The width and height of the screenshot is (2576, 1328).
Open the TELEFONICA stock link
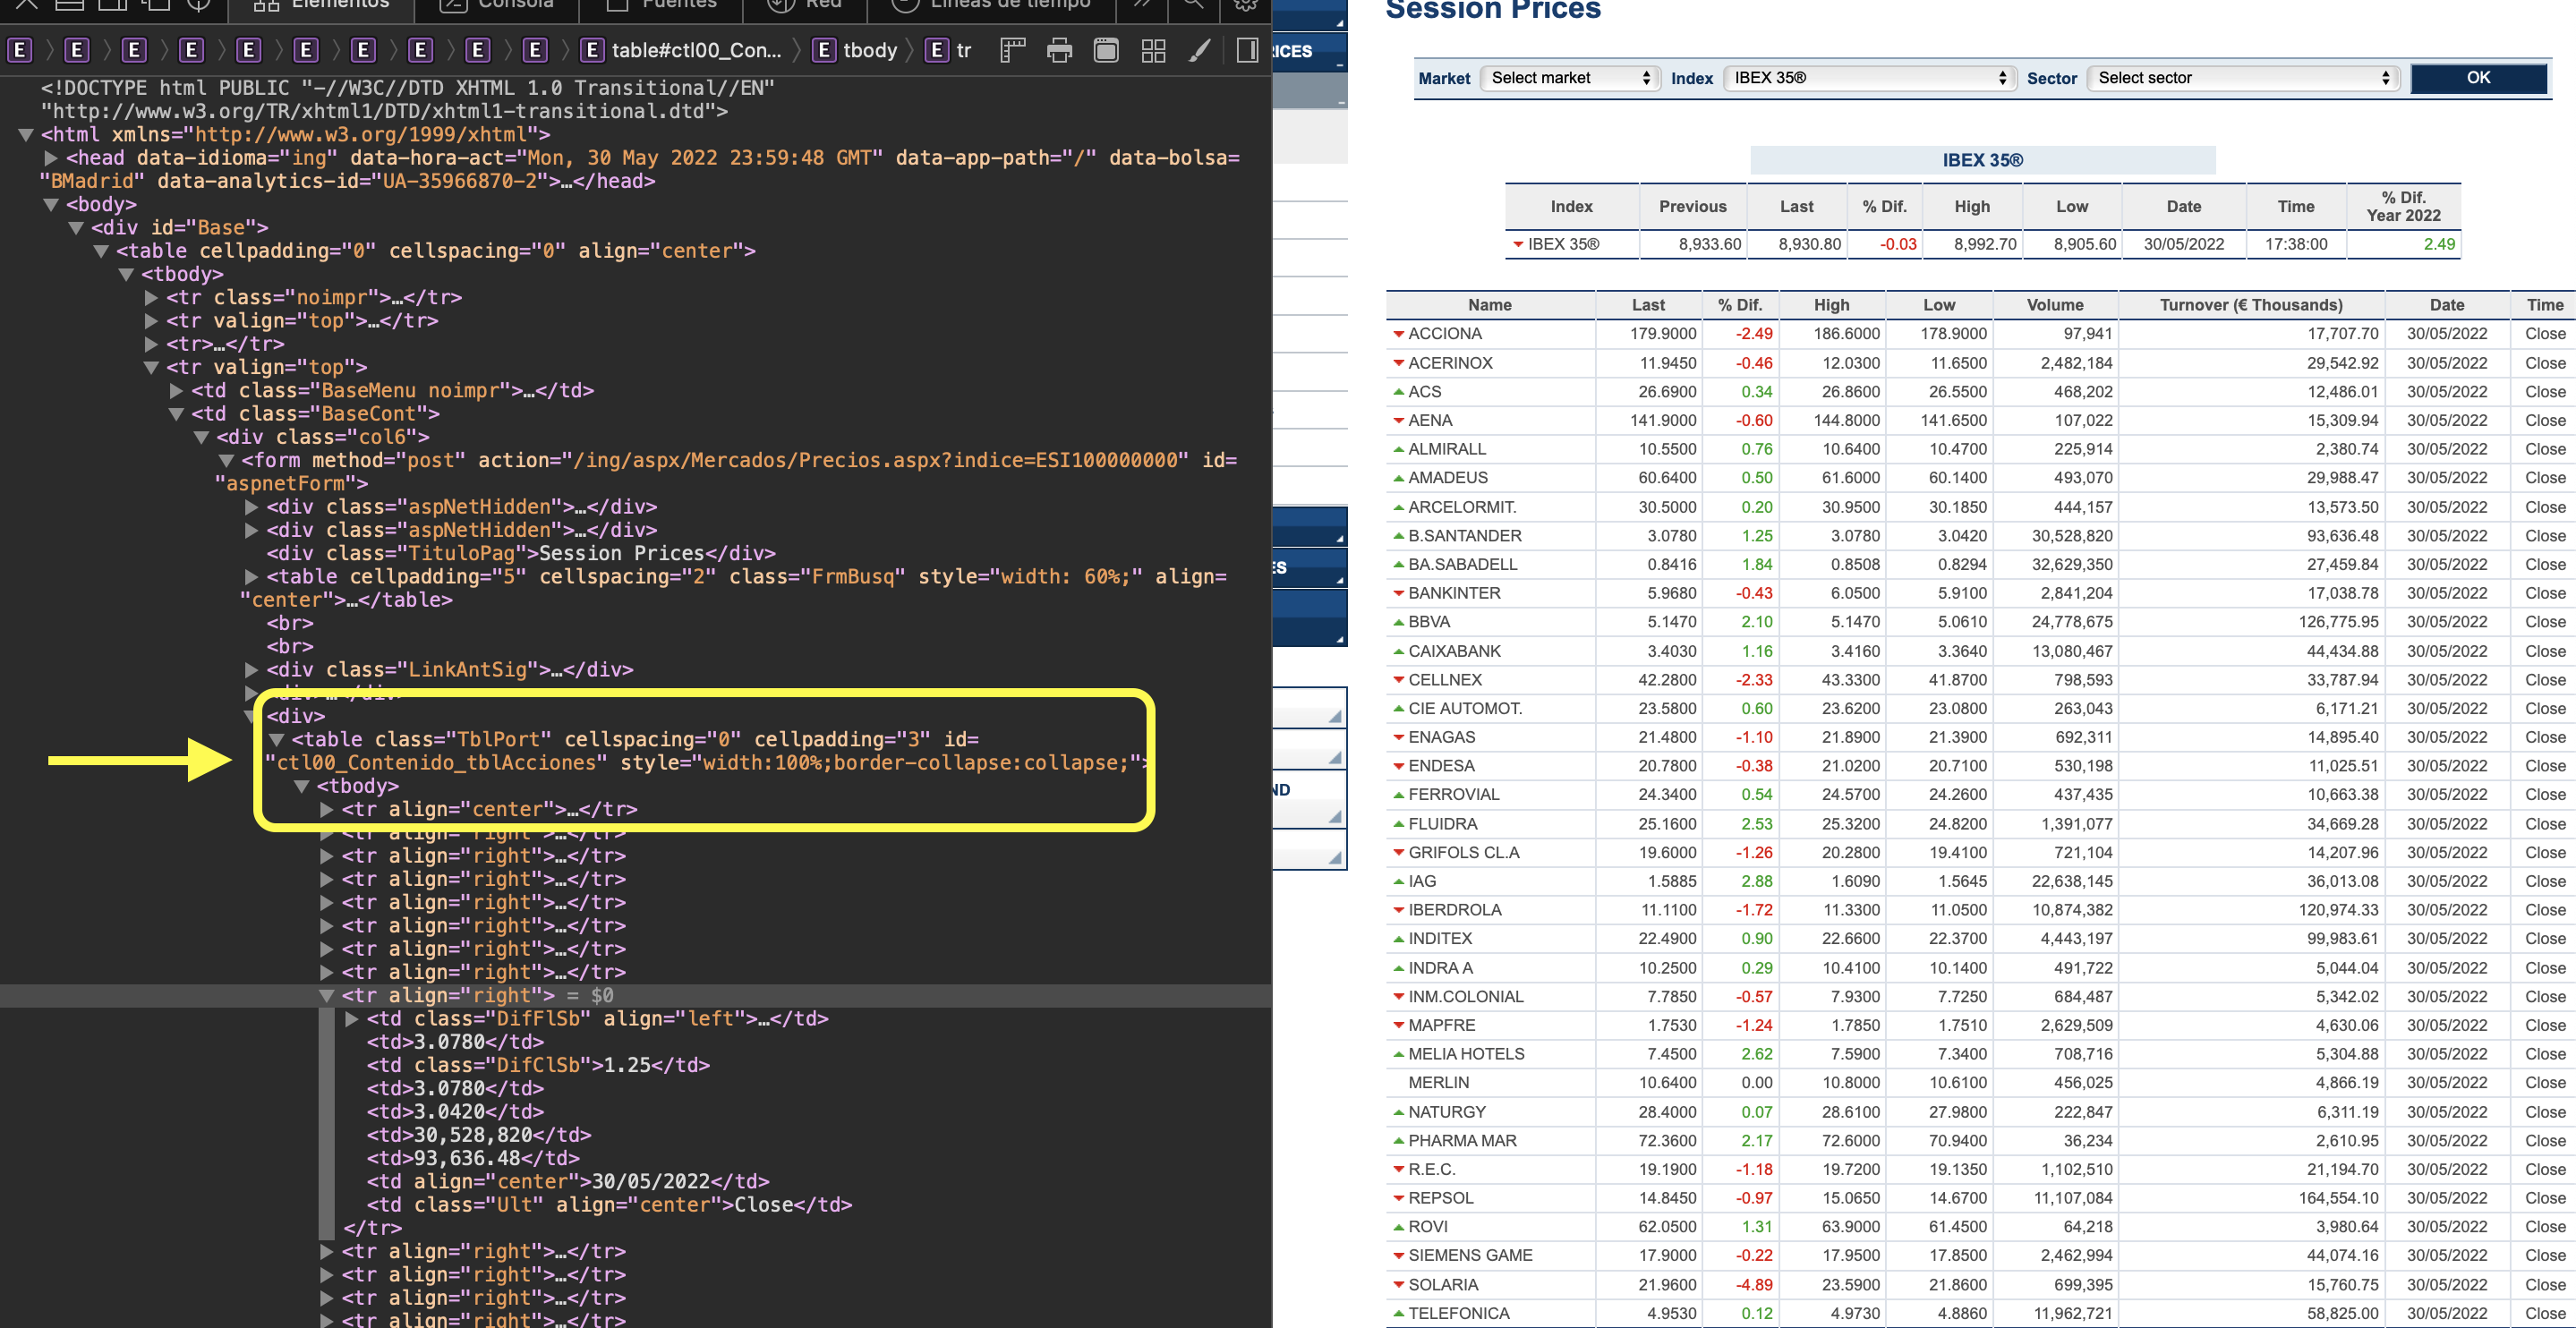[x=1459, y=1314]
